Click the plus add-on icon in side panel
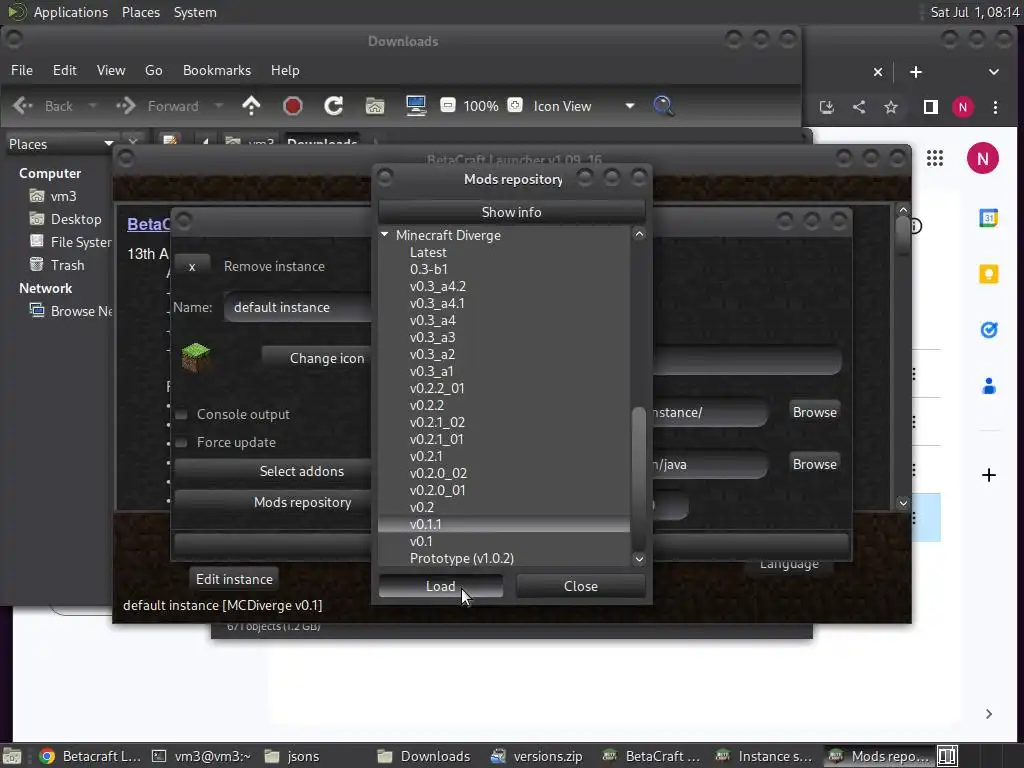This screenshot has width=1024, height=768. (989, 475)
